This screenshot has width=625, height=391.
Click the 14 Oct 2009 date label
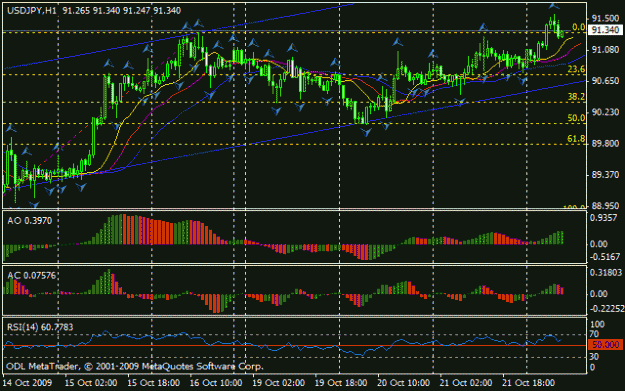27,383
